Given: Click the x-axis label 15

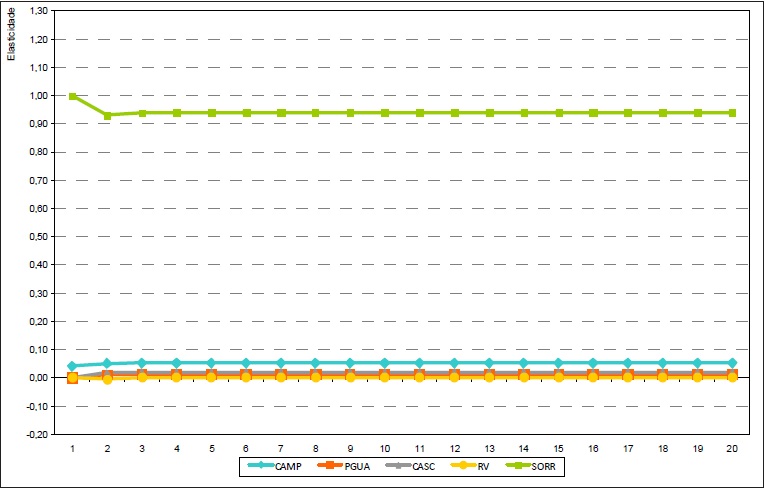Looking at the screenshot, I should (x=558, y=449).
